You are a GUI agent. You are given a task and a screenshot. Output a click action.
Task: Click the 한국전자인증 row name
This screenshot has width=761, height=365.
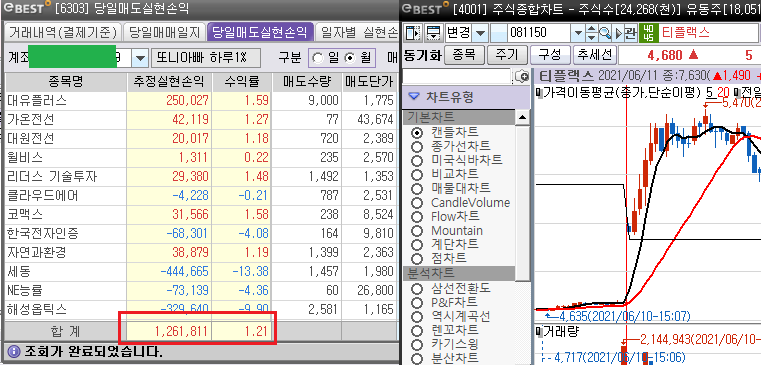click(x=43, y=234)
